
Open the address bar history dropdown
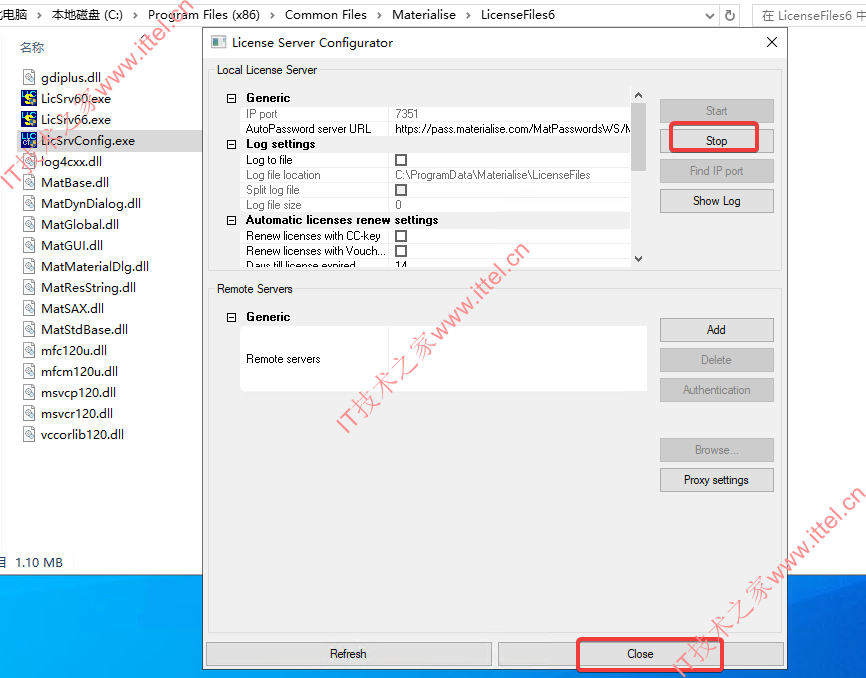click(710, 16)
